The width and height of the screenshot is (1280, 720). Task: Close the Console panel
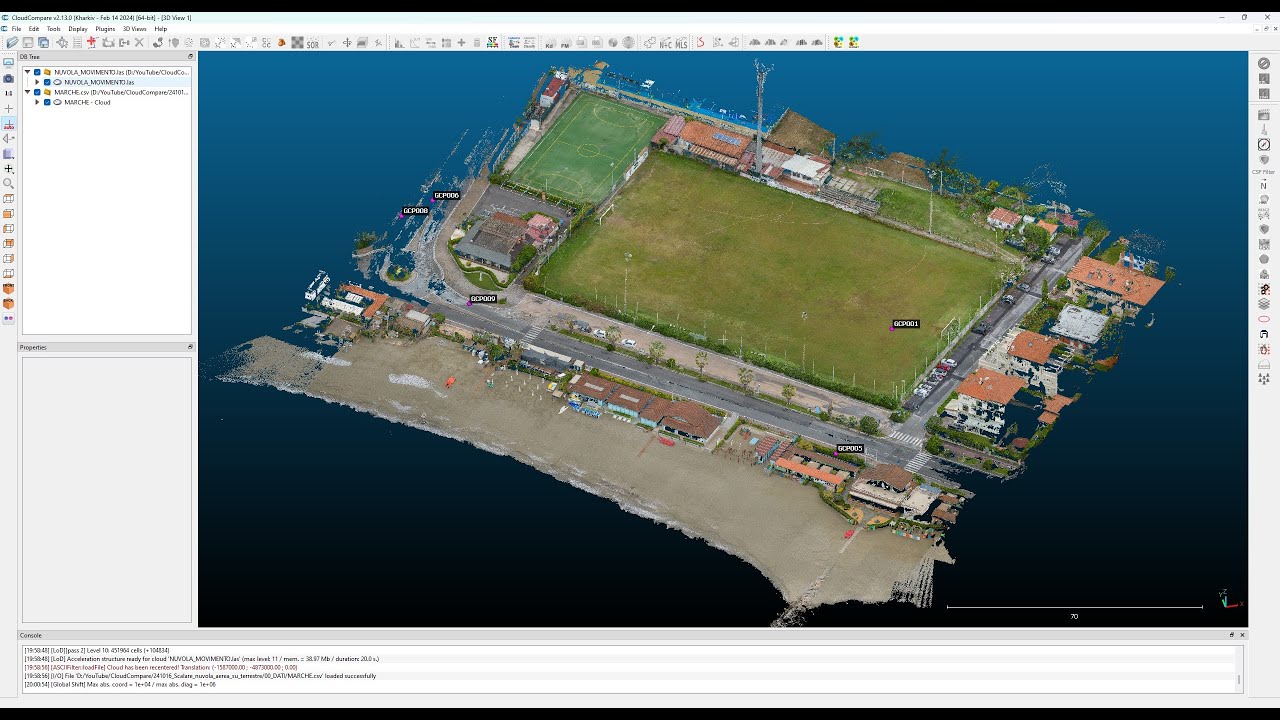tap(1243, 635)
